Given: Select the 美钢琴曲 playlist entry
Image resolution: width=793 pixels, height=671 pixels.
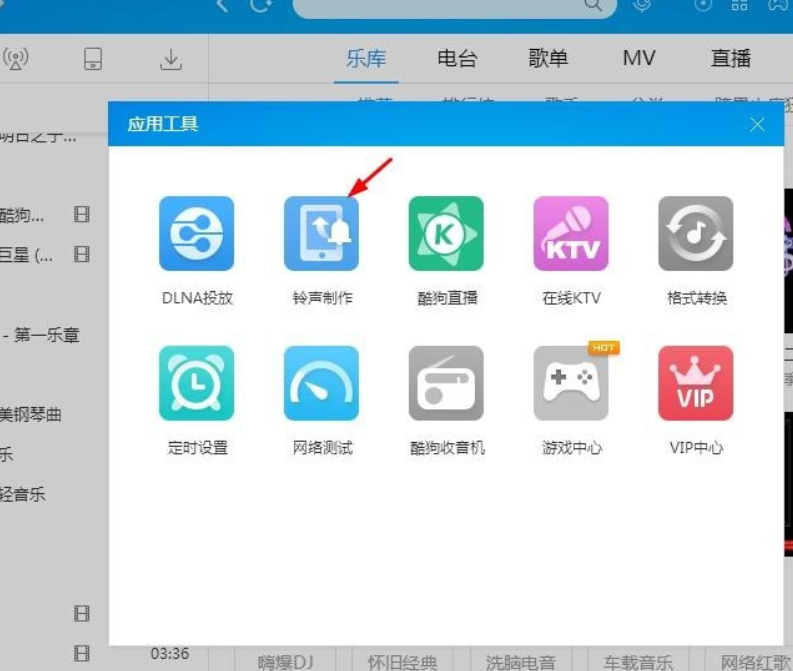Looking at the screenshot, I should (x=31, y=415).
